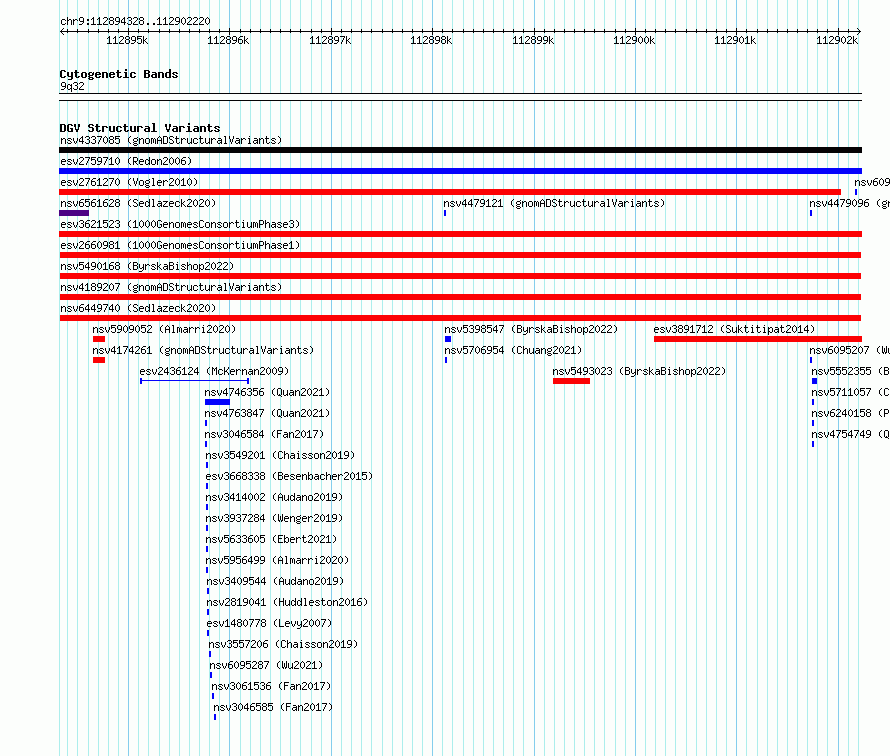This screenshot has height=756, width=890.
Task: Open the nsv4754749 variant label
Action: click(x=850, y=434)
